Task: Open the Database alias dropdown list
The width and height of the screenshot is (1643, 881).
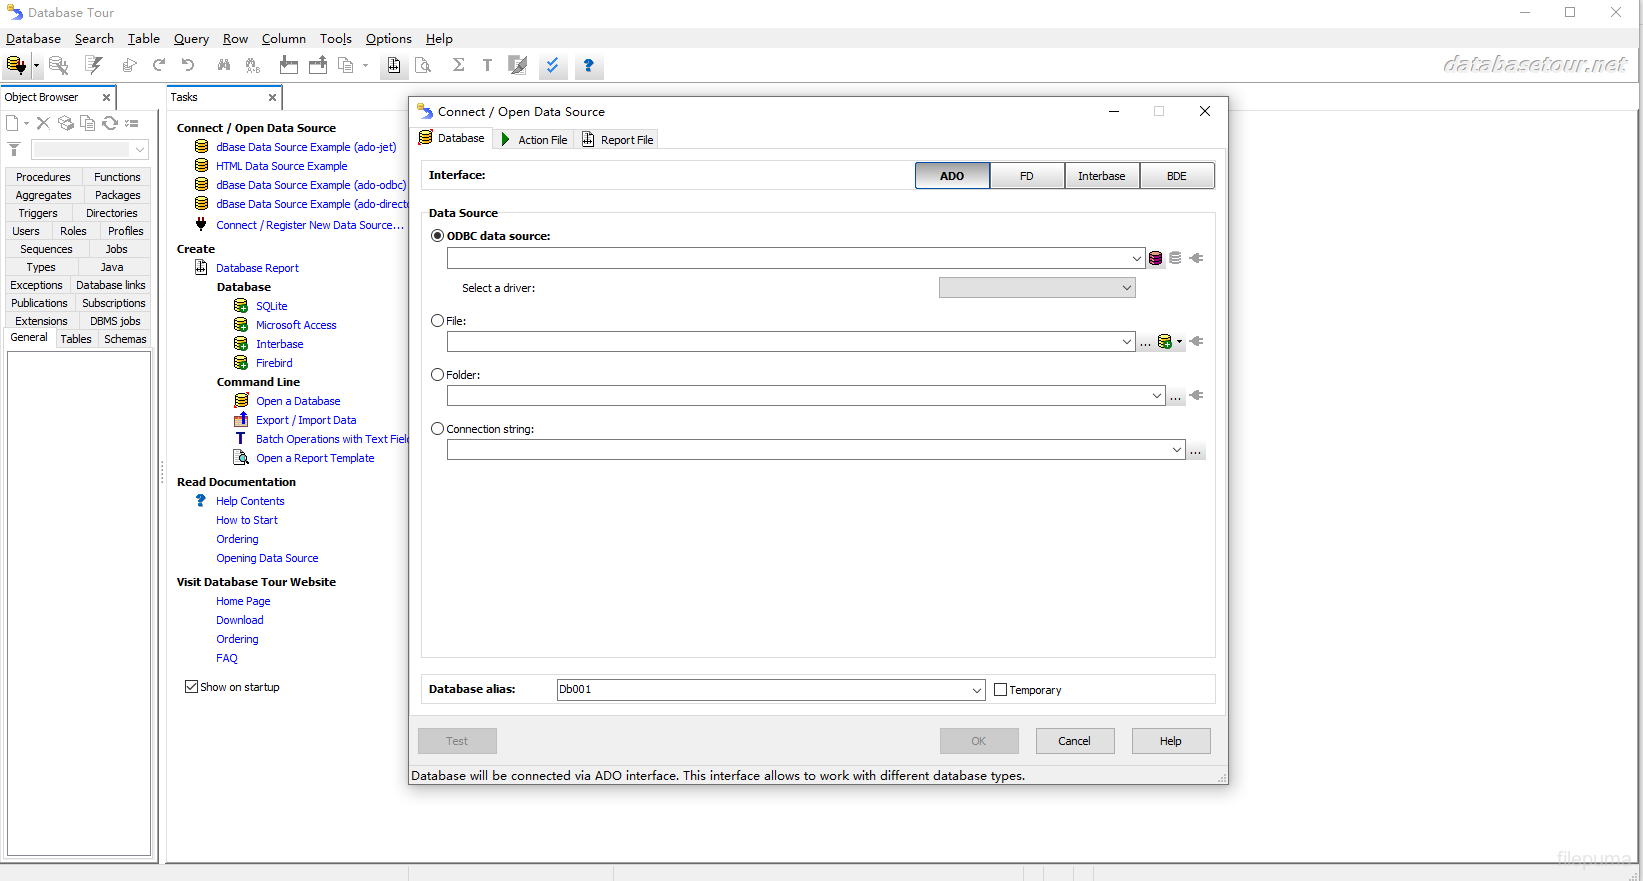Action: [976, 690]
